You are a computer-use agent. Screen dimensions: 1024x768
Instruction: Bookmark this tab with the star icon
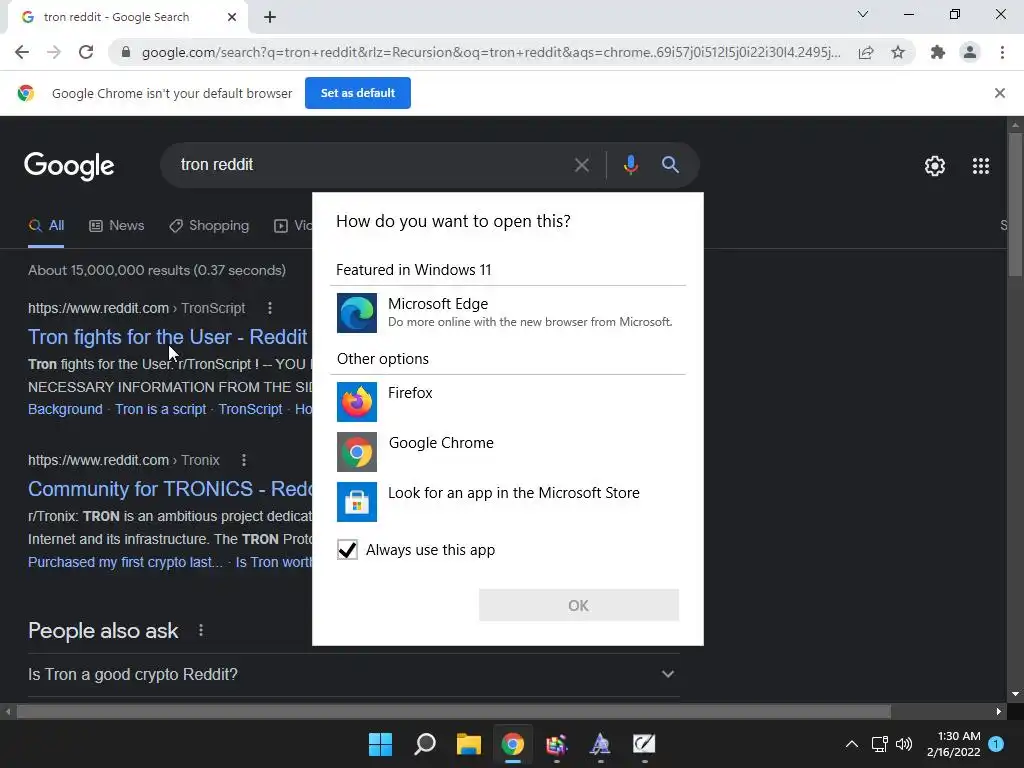(x=898, y=52)
